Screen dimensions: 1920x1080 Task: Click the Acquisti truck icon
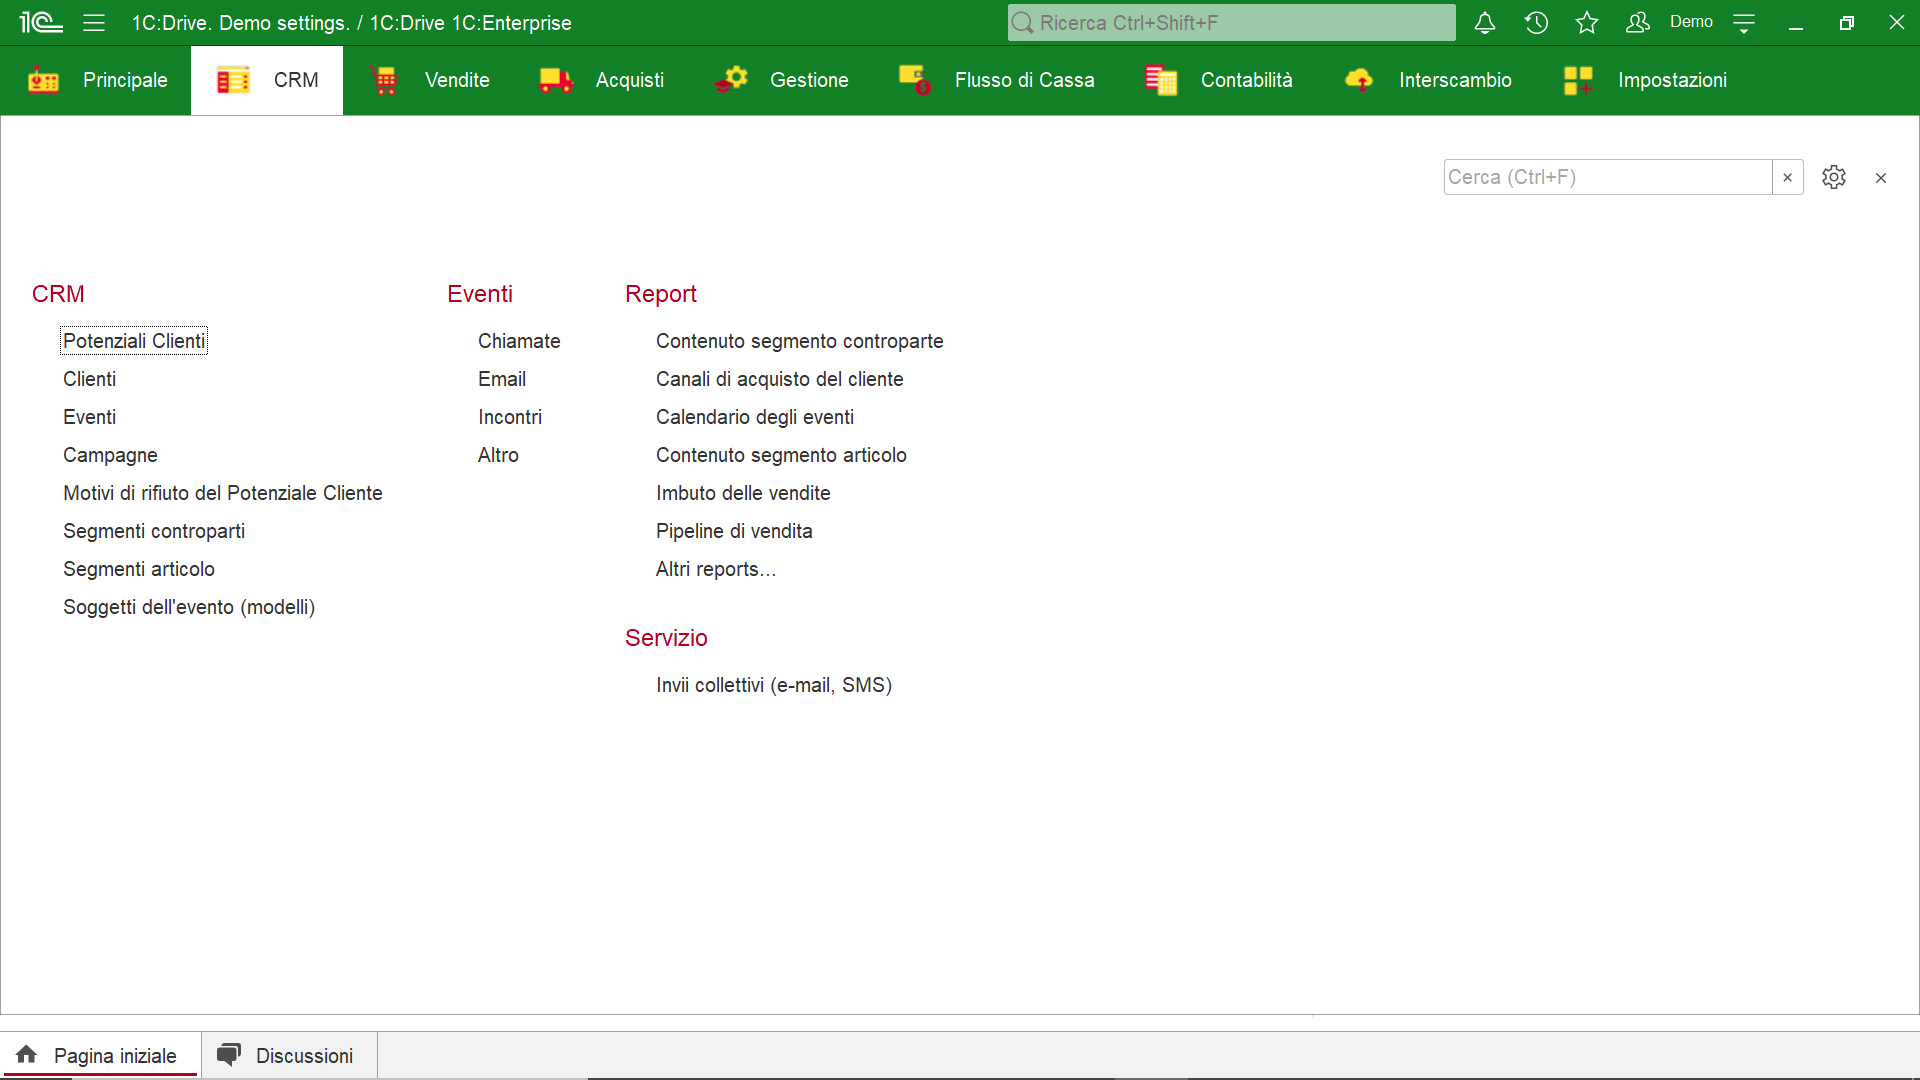[556, 80]
